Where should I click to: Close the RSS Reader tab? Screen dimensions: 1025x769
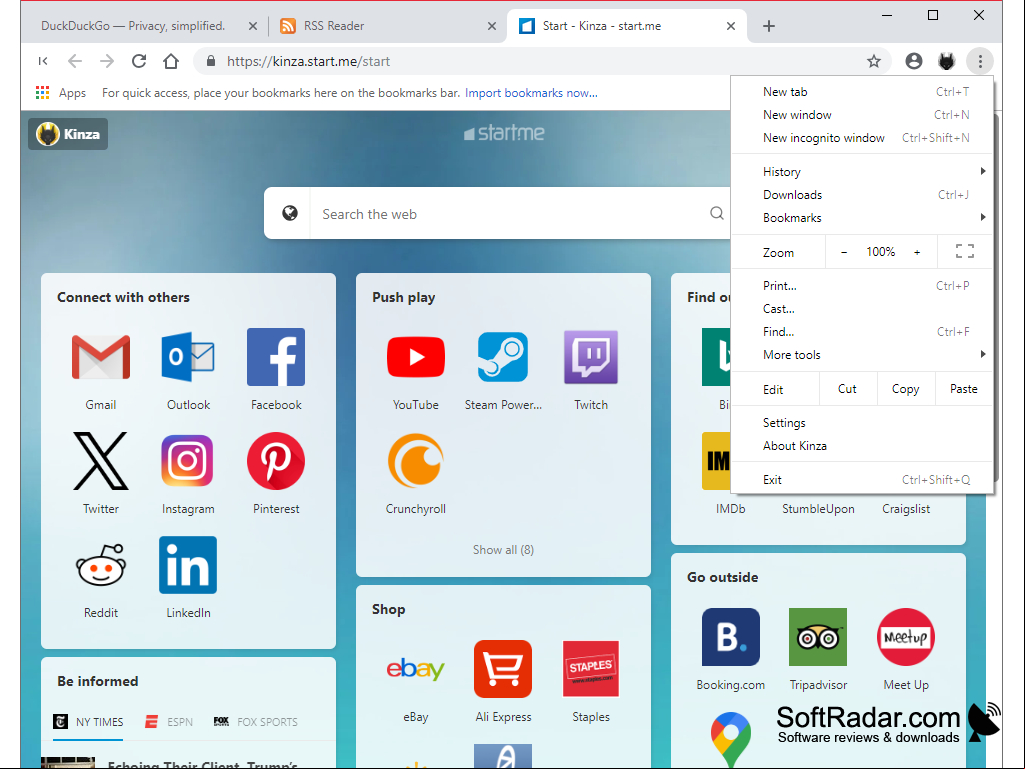click(492, 26)
